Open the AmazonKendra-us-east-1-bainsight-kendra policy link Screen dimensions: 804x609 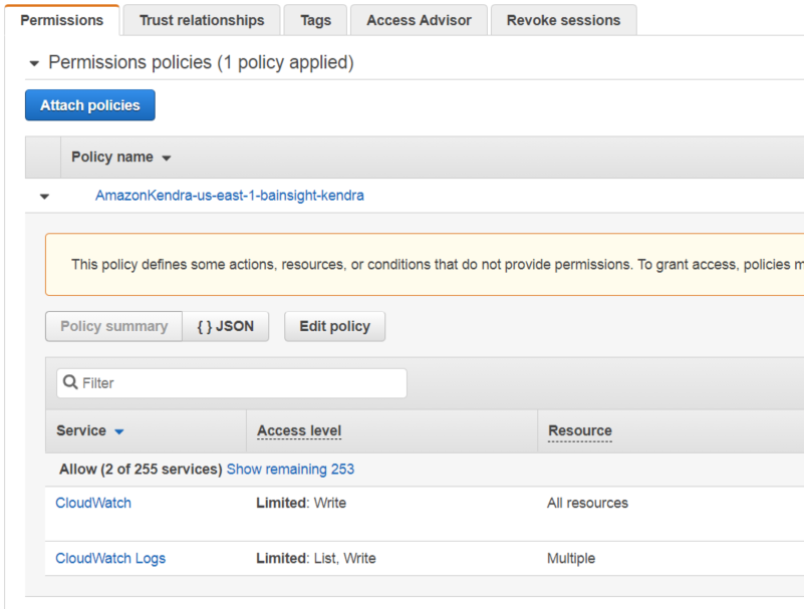coord(229,196)
